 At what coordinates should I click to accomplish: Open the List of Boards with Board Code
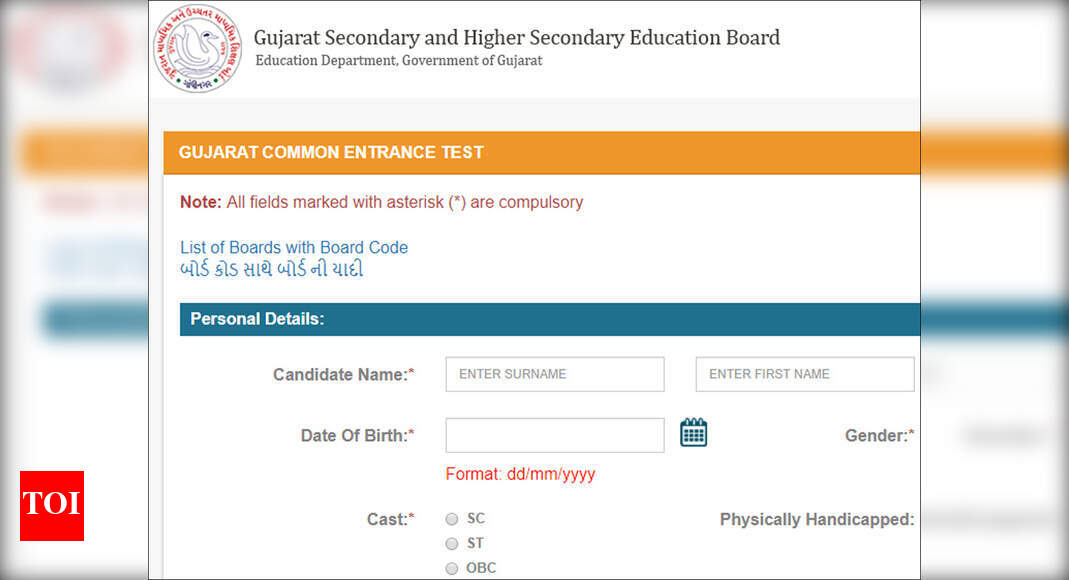(x=293, y=247)
